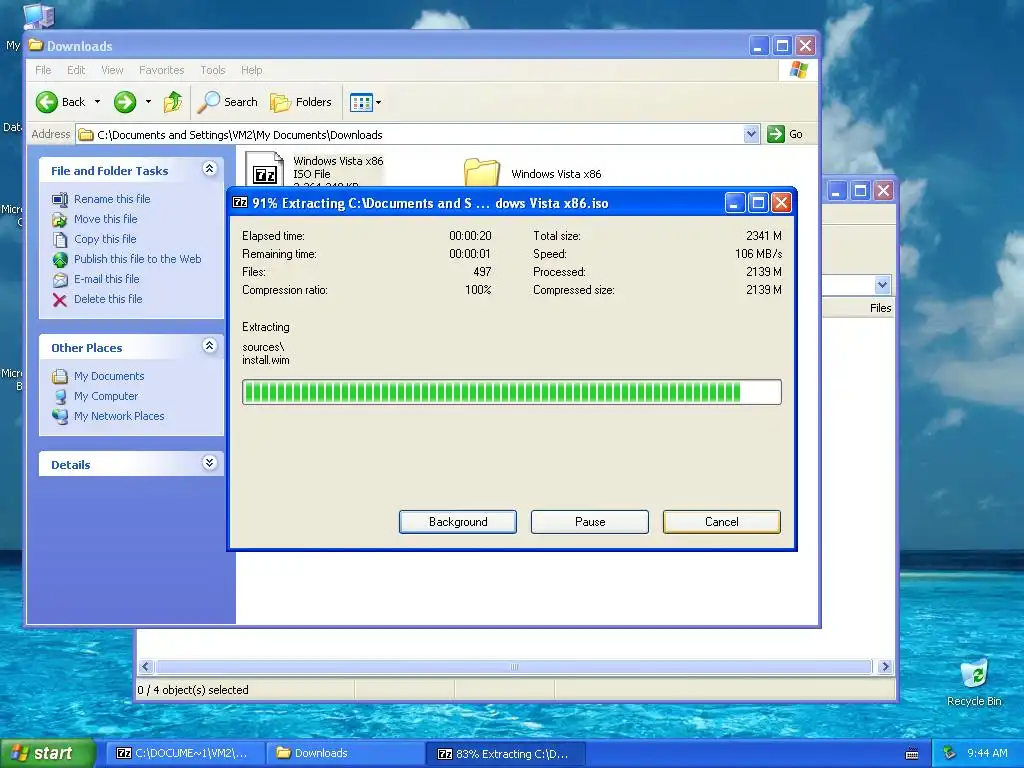The image size is (1024, 768).
Task: Click the Downloads title bar folder icon
Action: 36,45
